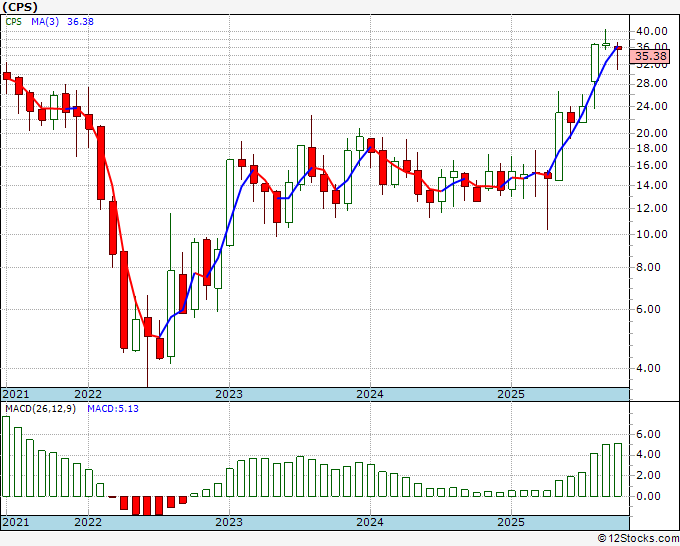Click the 6.00 MACD axis label
The height and width of the screenshot is (546, 680).
click(x=654, y=434)
